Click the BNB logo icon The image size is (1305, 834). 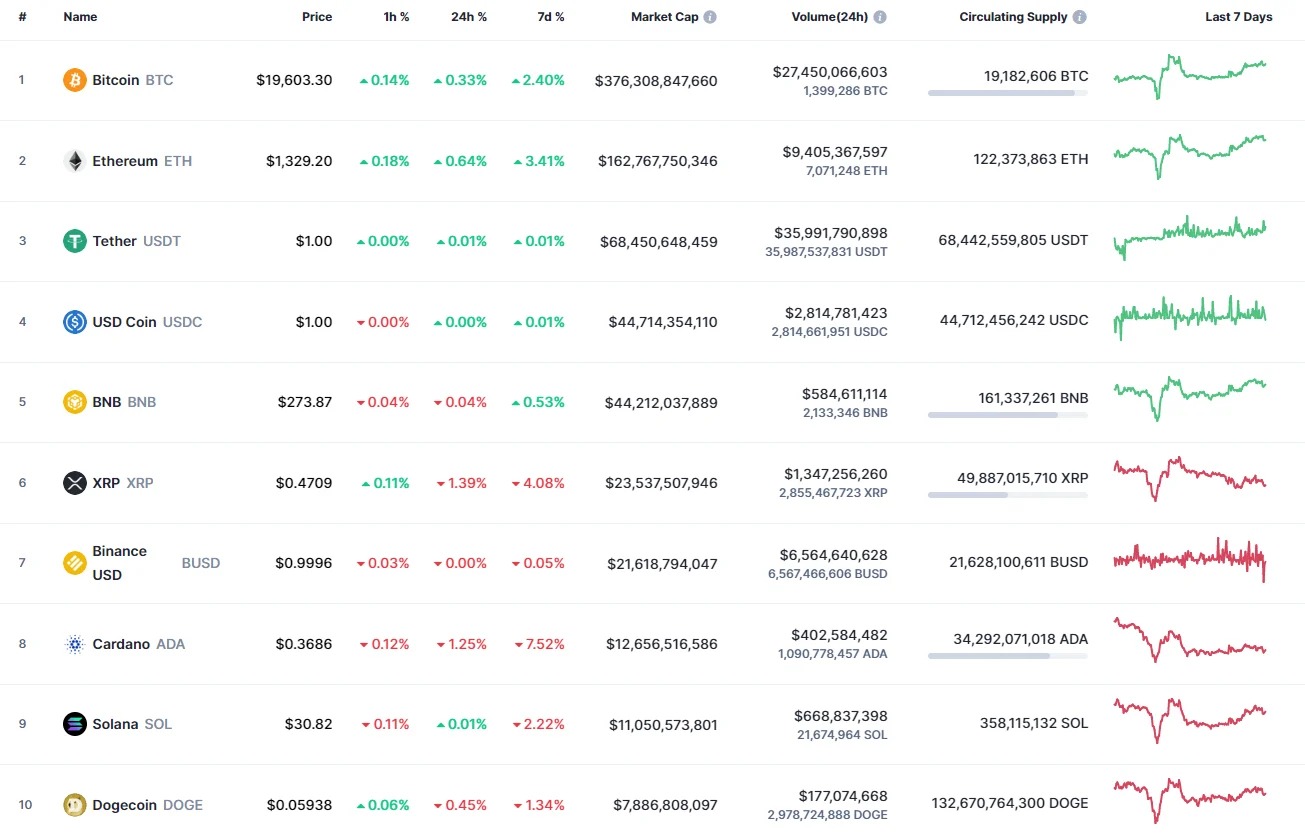pos(74,402)
